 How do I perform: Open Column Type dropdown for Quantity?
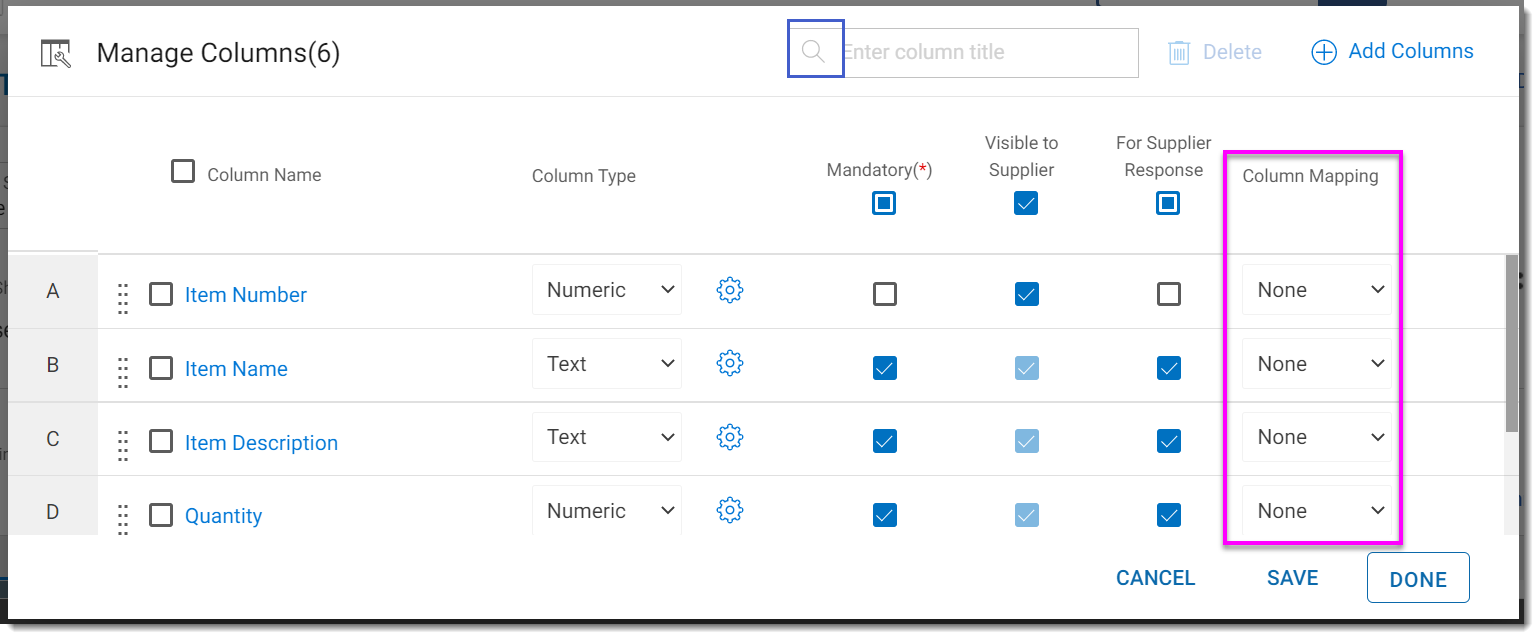coord(607,511)
